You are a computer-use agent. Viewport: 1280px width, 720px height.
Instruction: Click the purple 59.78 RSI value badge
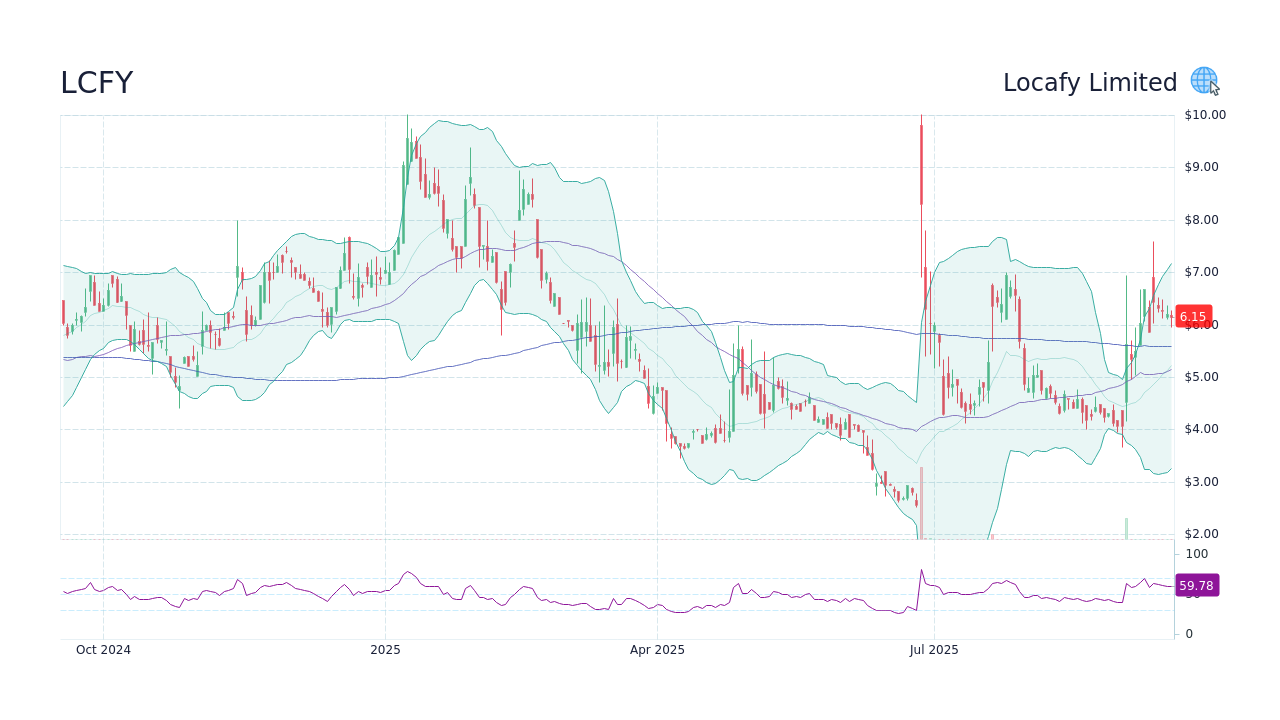[x=1197, y=585]
